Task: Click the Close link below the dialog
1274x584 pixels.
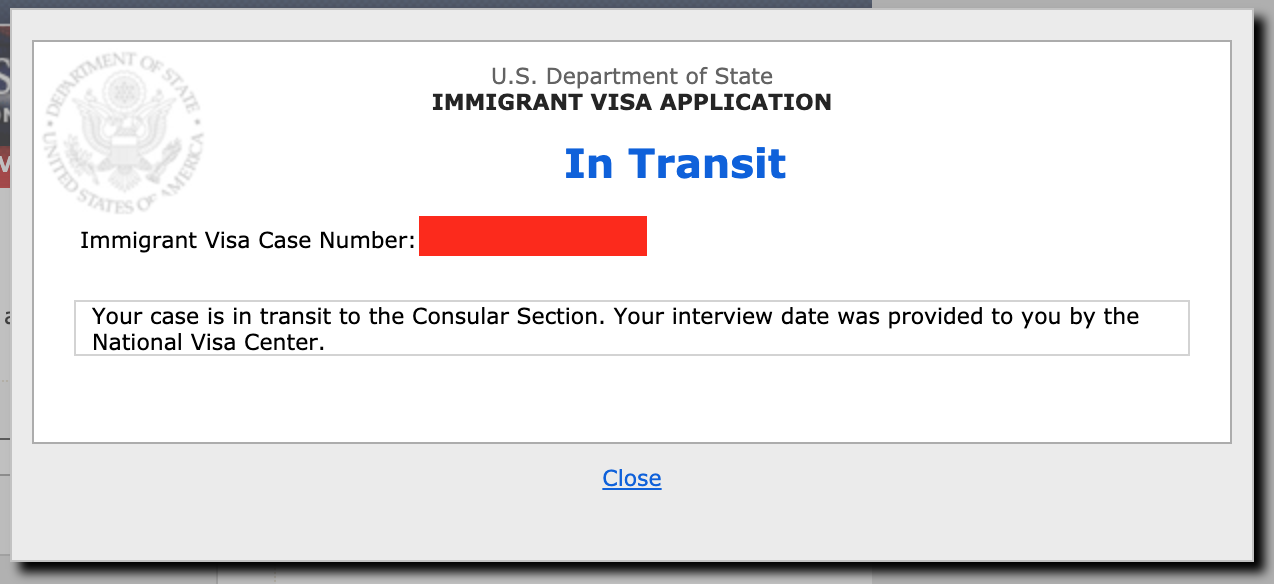Action: 631,478
